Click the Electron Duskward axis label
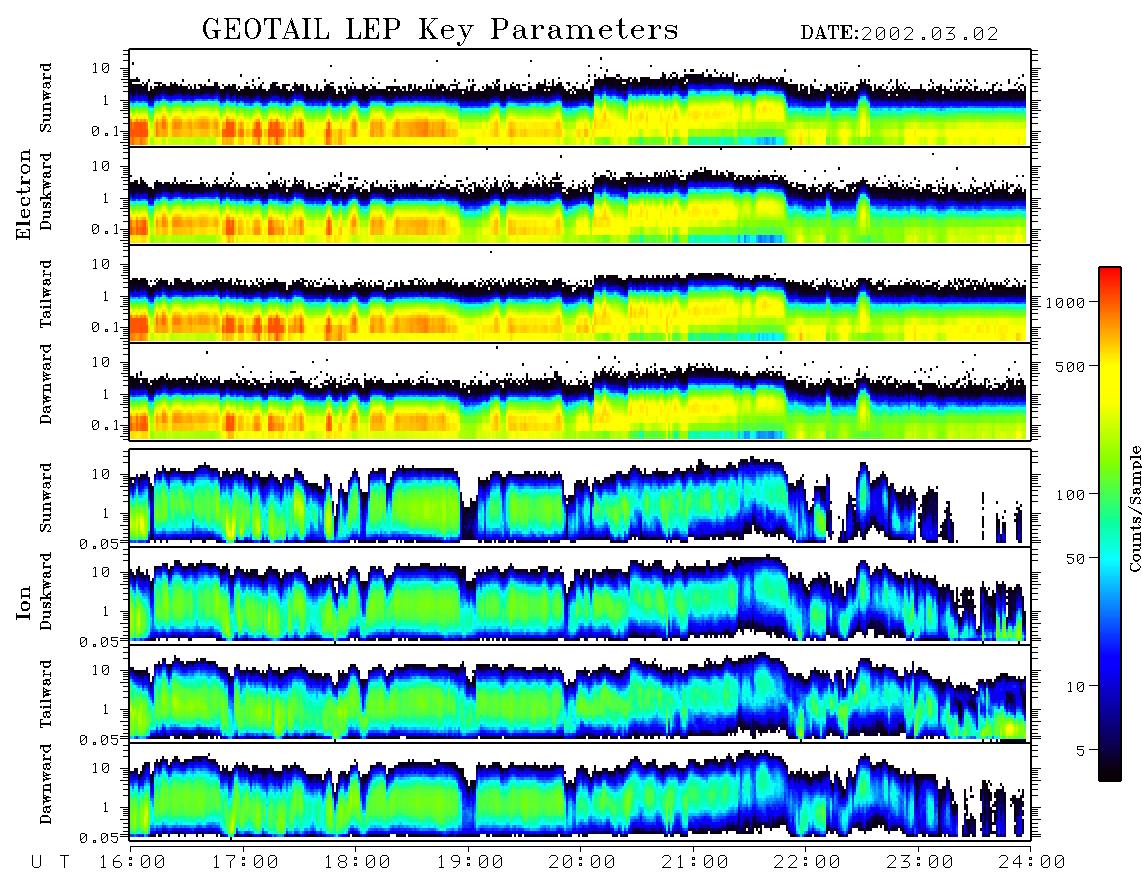The image size is (1142, 880). (46, 191)
